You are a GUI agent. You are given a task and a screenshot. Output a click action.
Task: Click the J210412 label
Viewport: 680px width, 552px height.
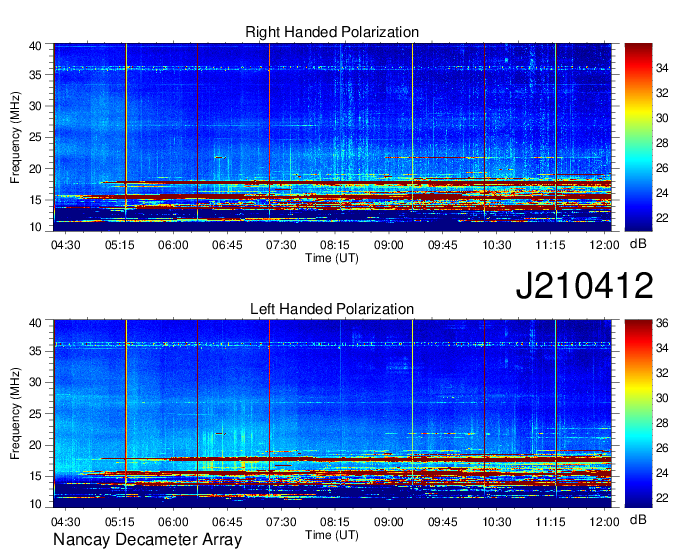pos(584,285)
